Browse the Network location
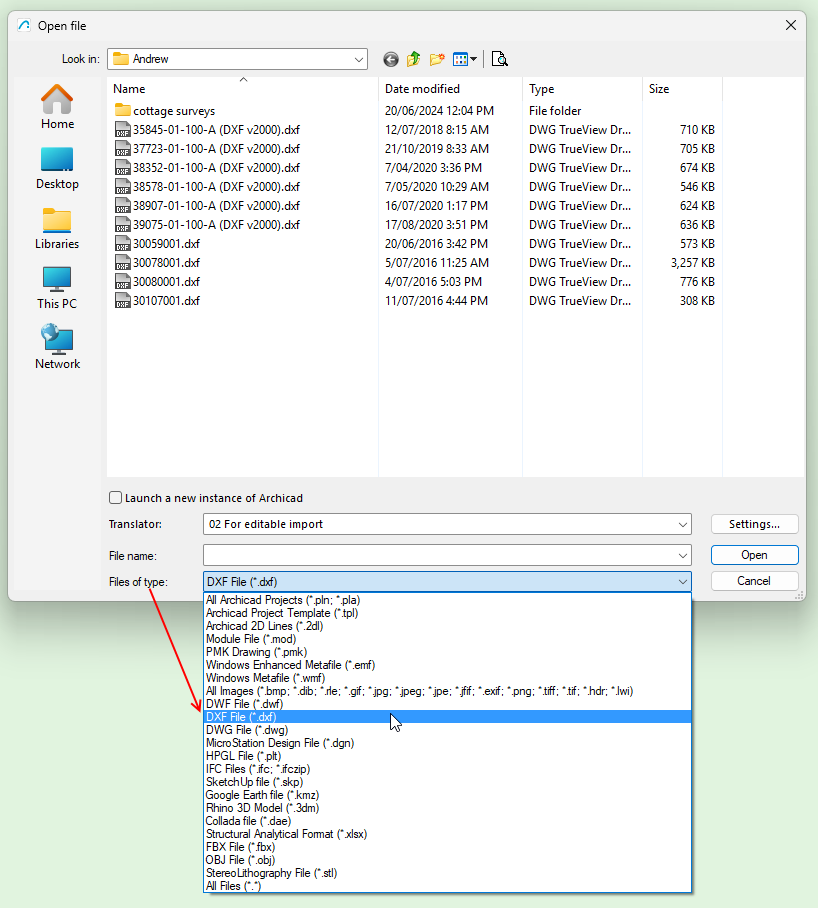Screen dimensions: 818x908 click(x=57, y=347)
